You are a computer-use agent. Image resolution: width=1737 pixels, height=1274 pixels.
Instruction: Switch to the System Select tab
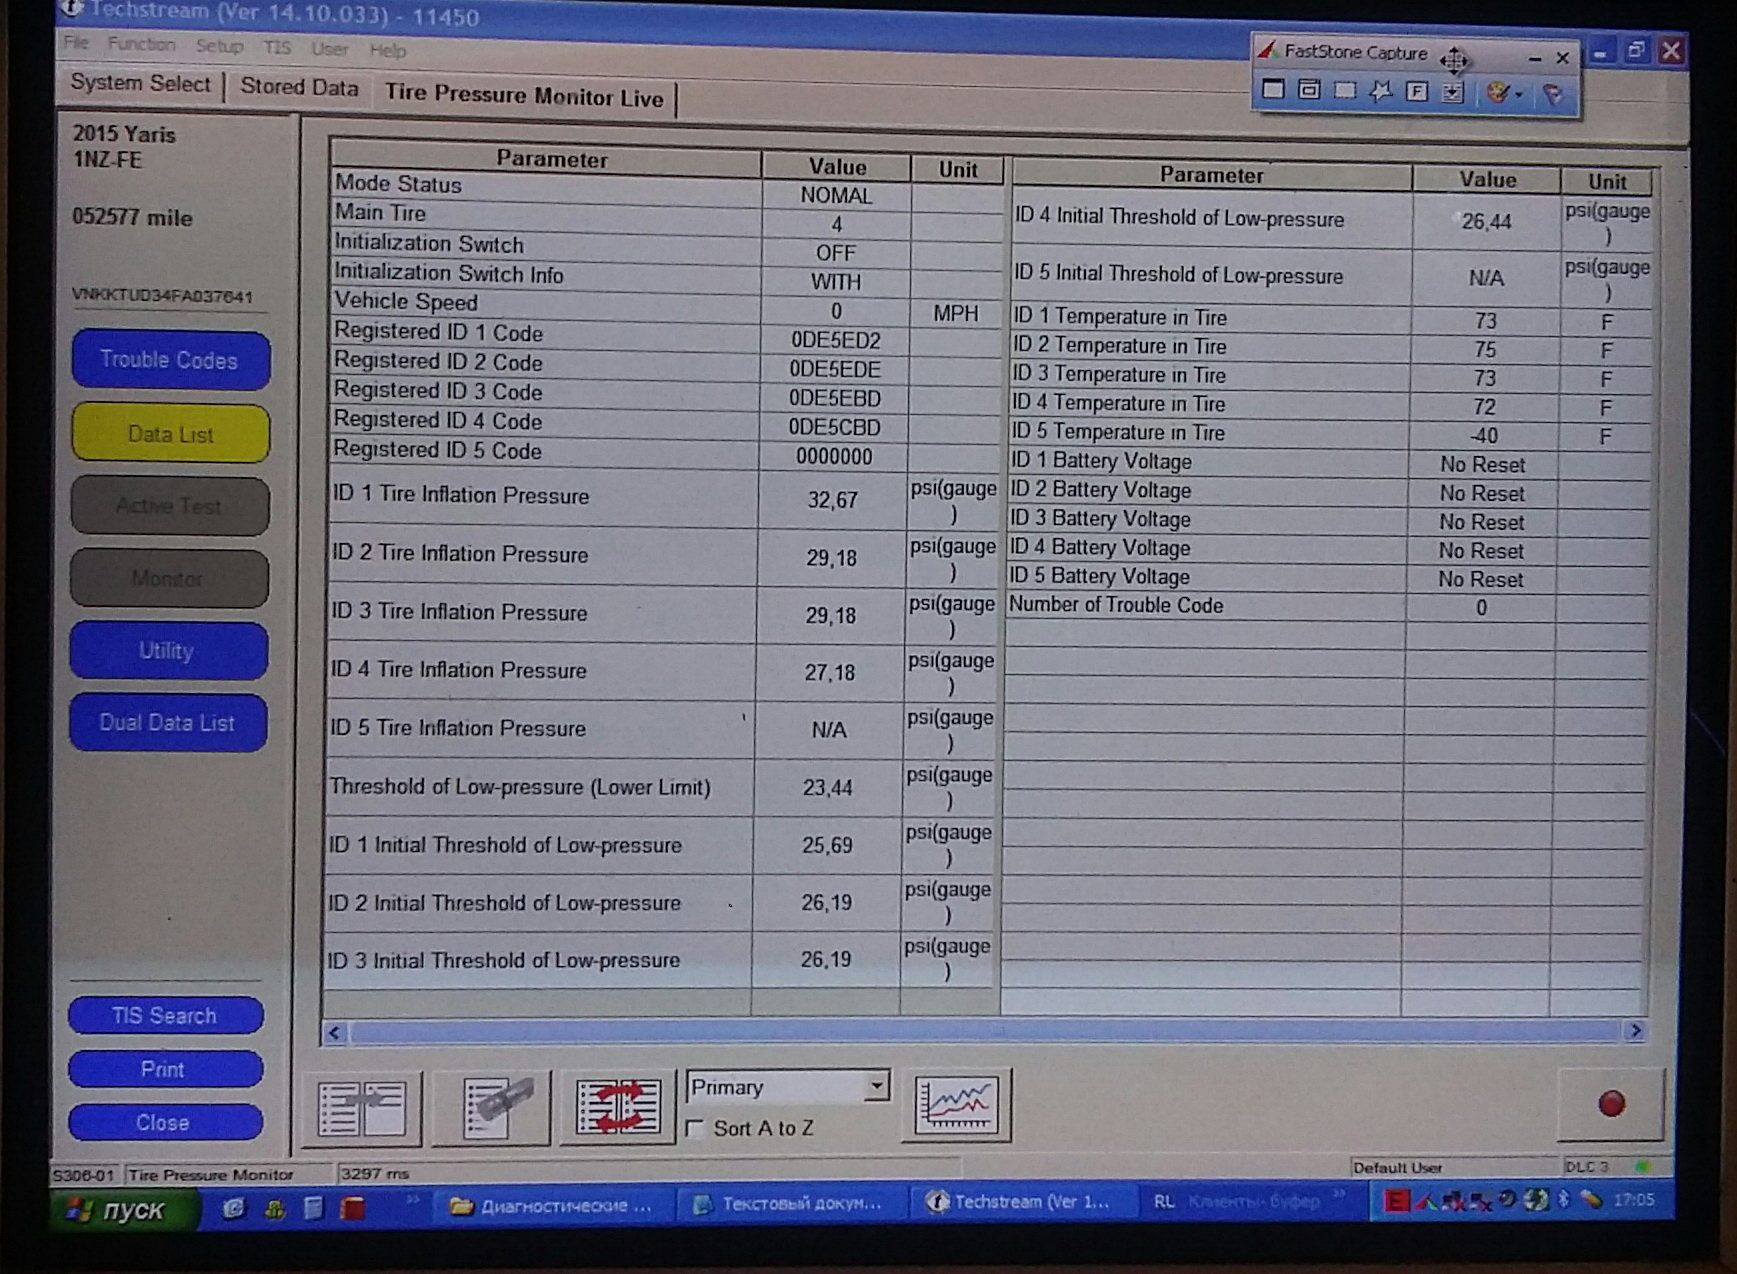coord(140,84)
